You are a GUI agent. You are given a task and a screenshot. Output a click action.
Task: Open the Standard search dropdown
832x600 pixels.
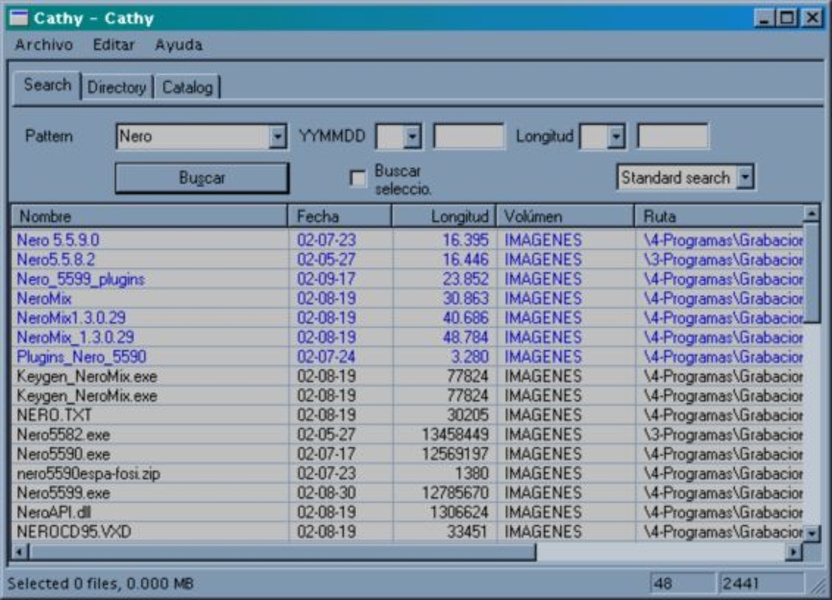(745, 177)
